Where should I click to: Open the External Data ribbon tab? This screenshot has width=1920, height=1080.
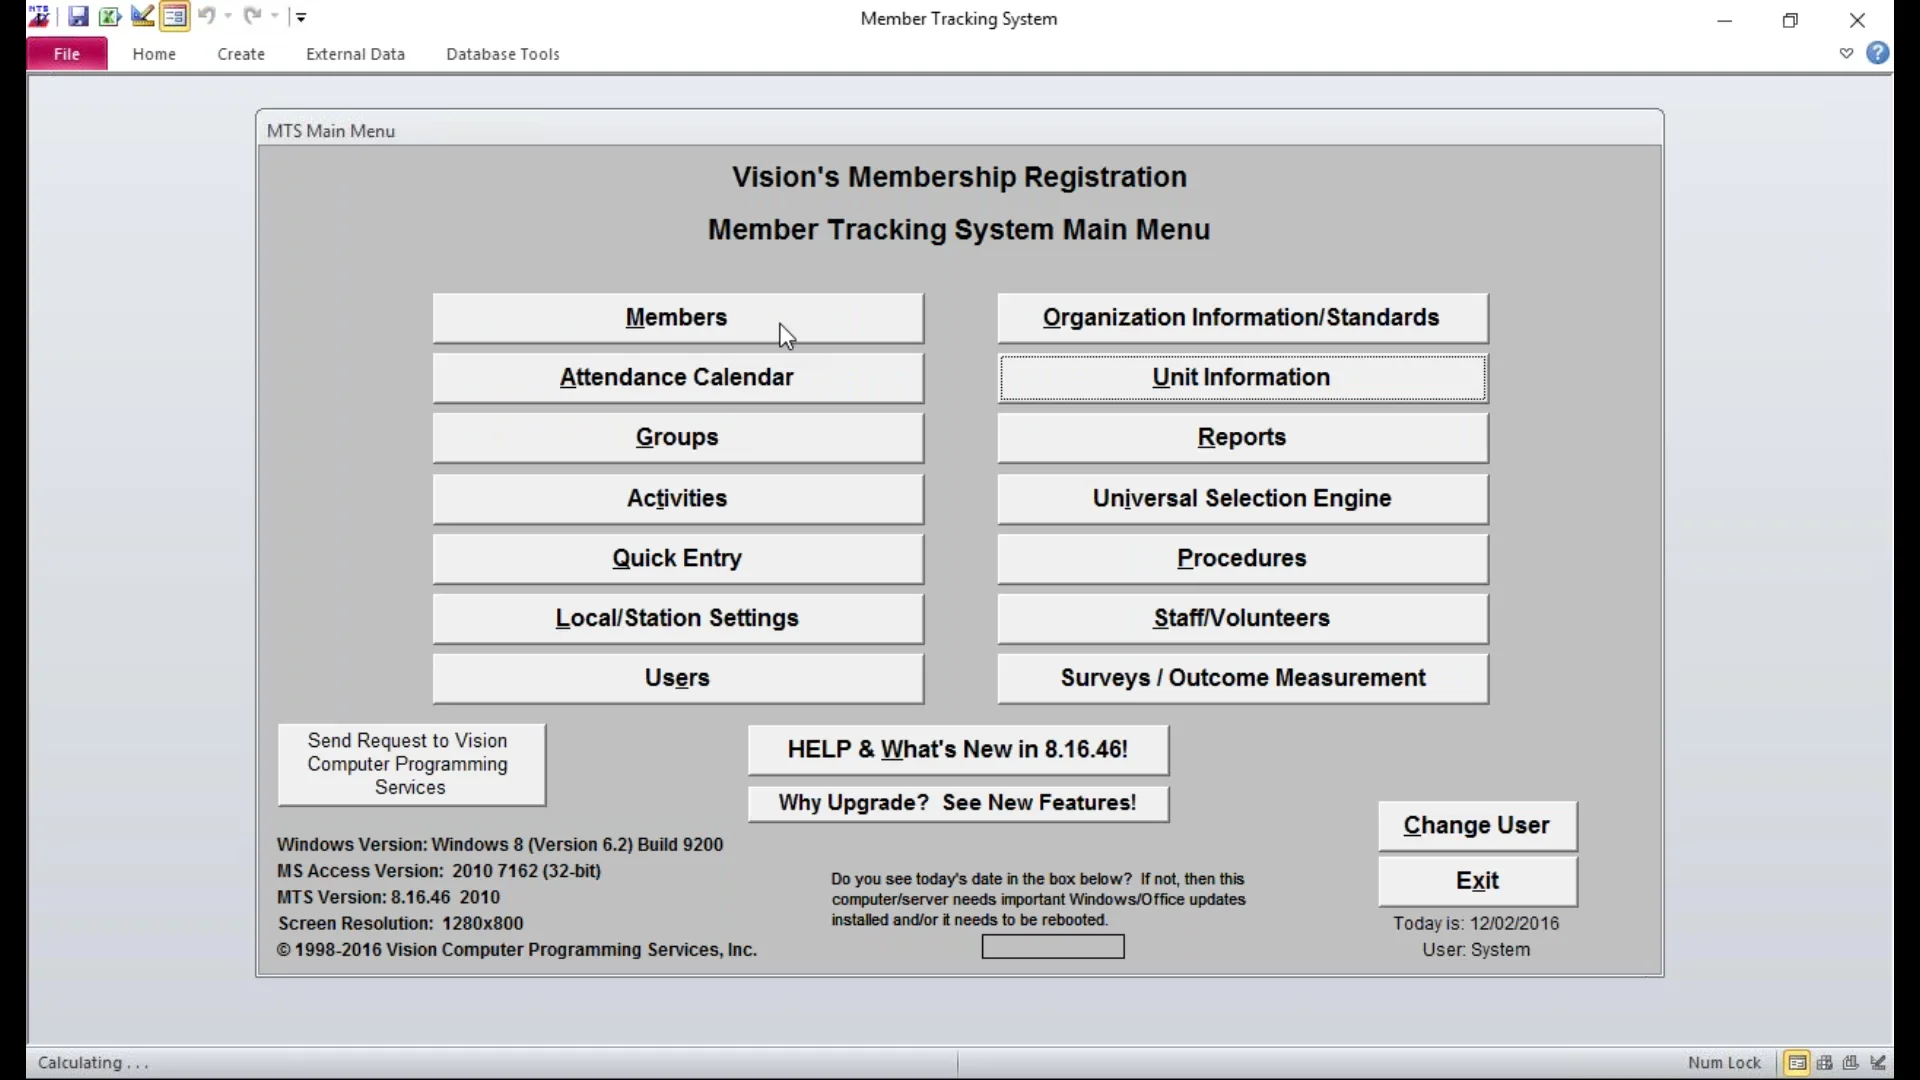click(355, 54)
